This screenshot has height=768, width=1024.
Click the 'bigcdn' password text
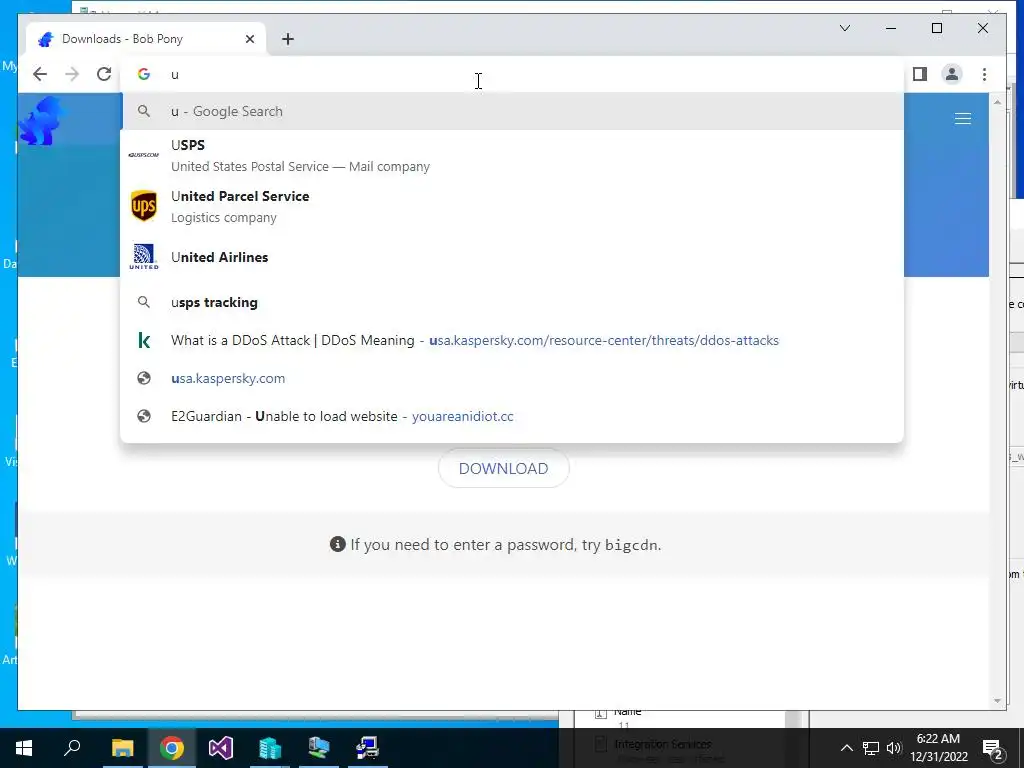pos(632,545)
